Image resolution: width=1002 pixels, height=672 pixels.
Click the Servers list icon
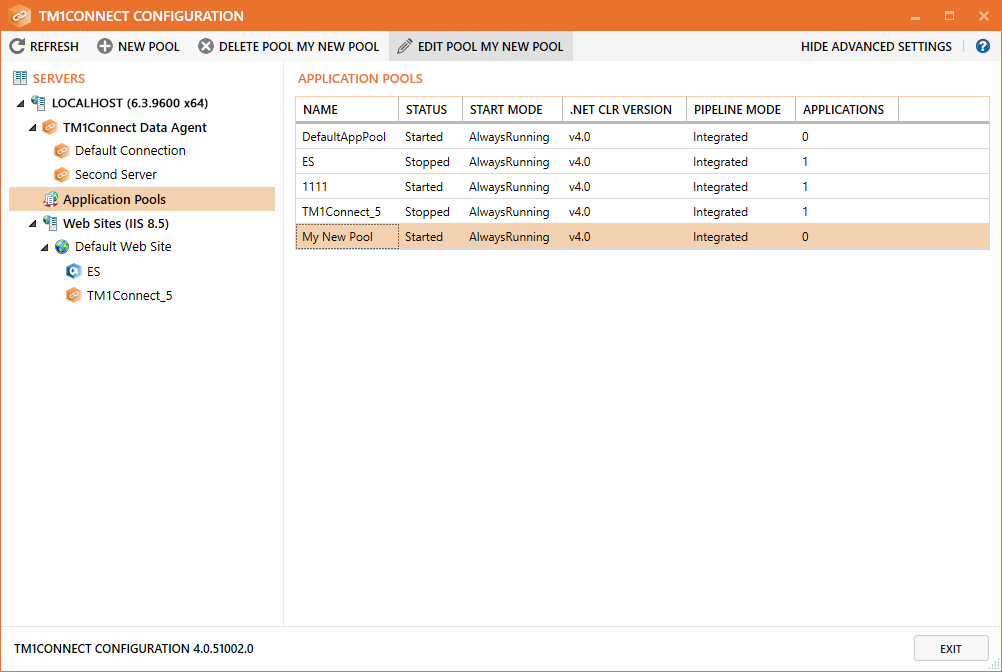[20, 78]
